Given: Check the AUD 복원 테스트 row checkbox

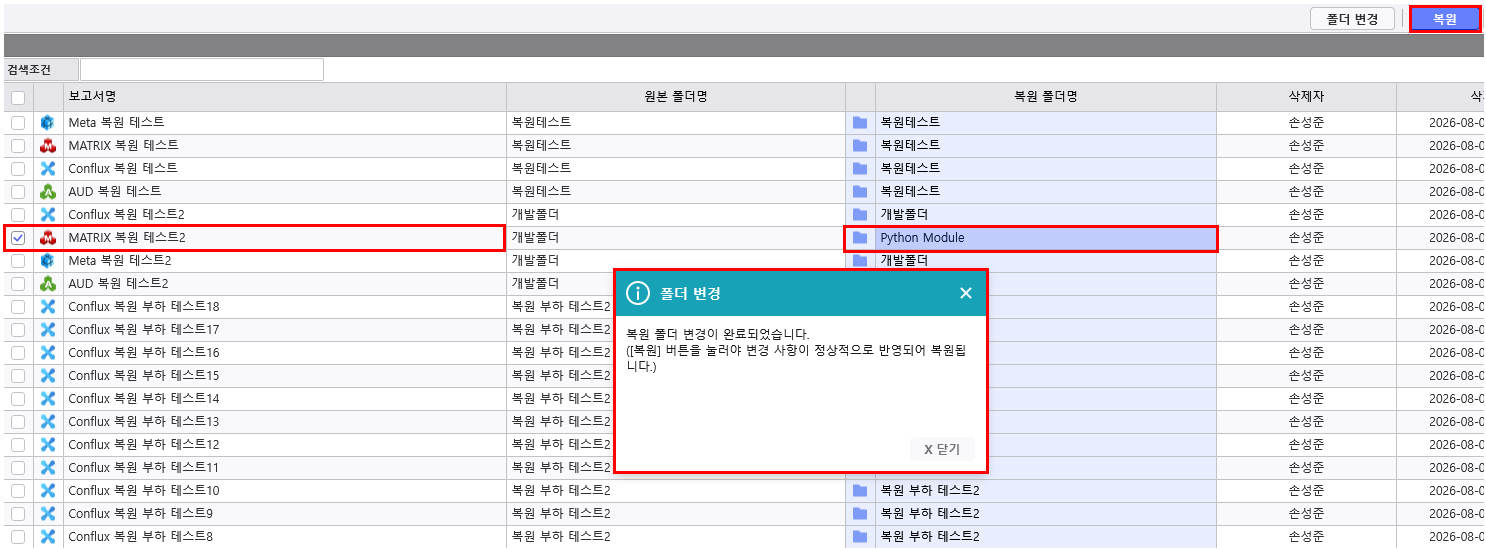Looking at the screenshot, I should tap(18, 191).
